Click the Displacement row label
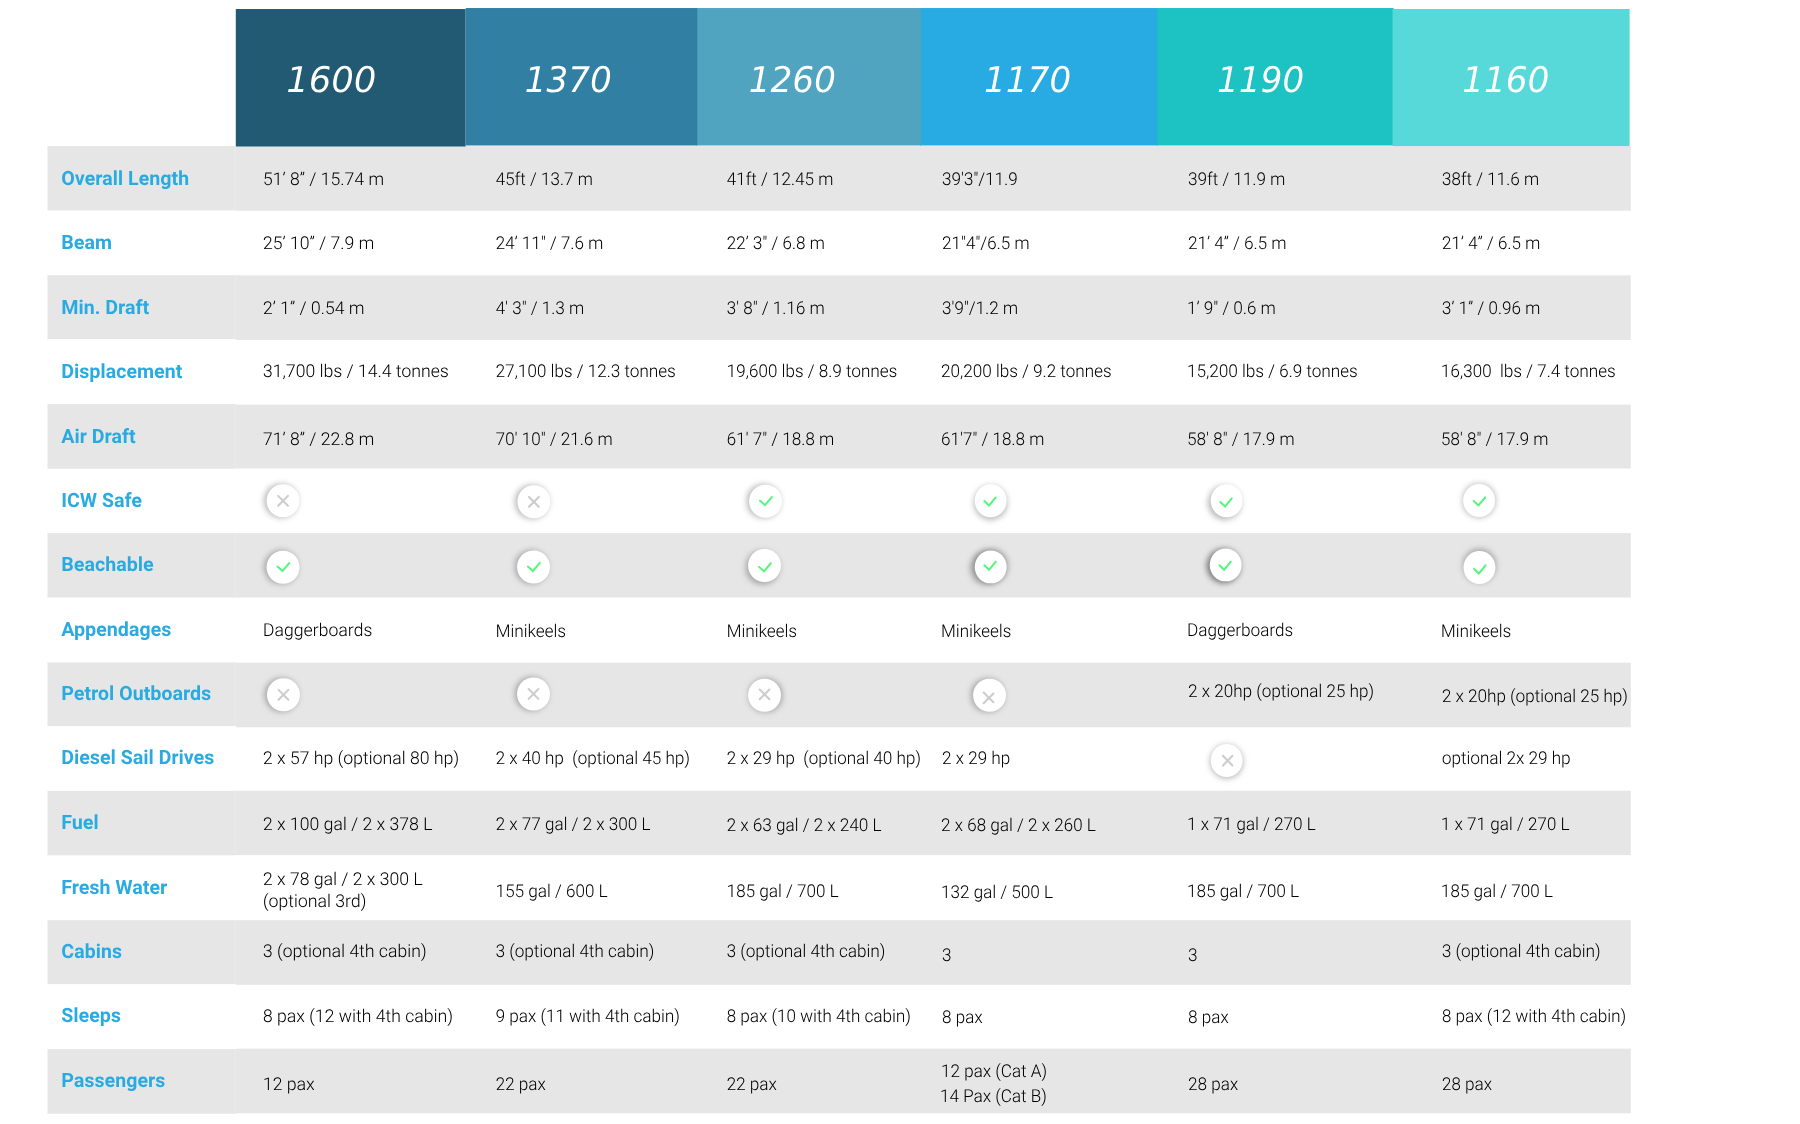The width and height of the screenshot is (1800, 1124). point(121,372)
